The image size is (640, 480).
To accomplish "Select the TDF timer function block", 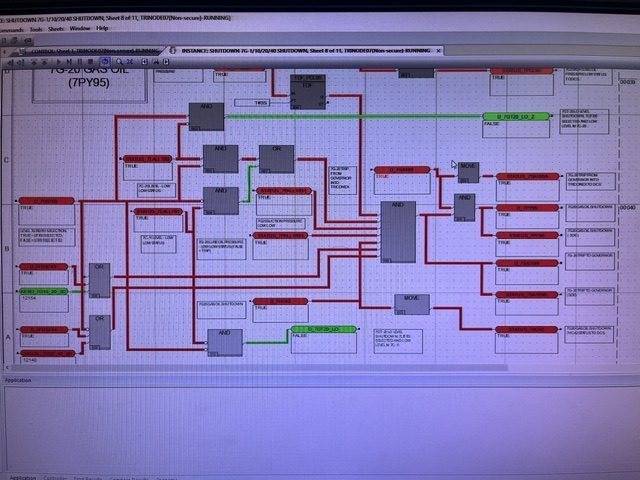I will (x=308, y=92).
